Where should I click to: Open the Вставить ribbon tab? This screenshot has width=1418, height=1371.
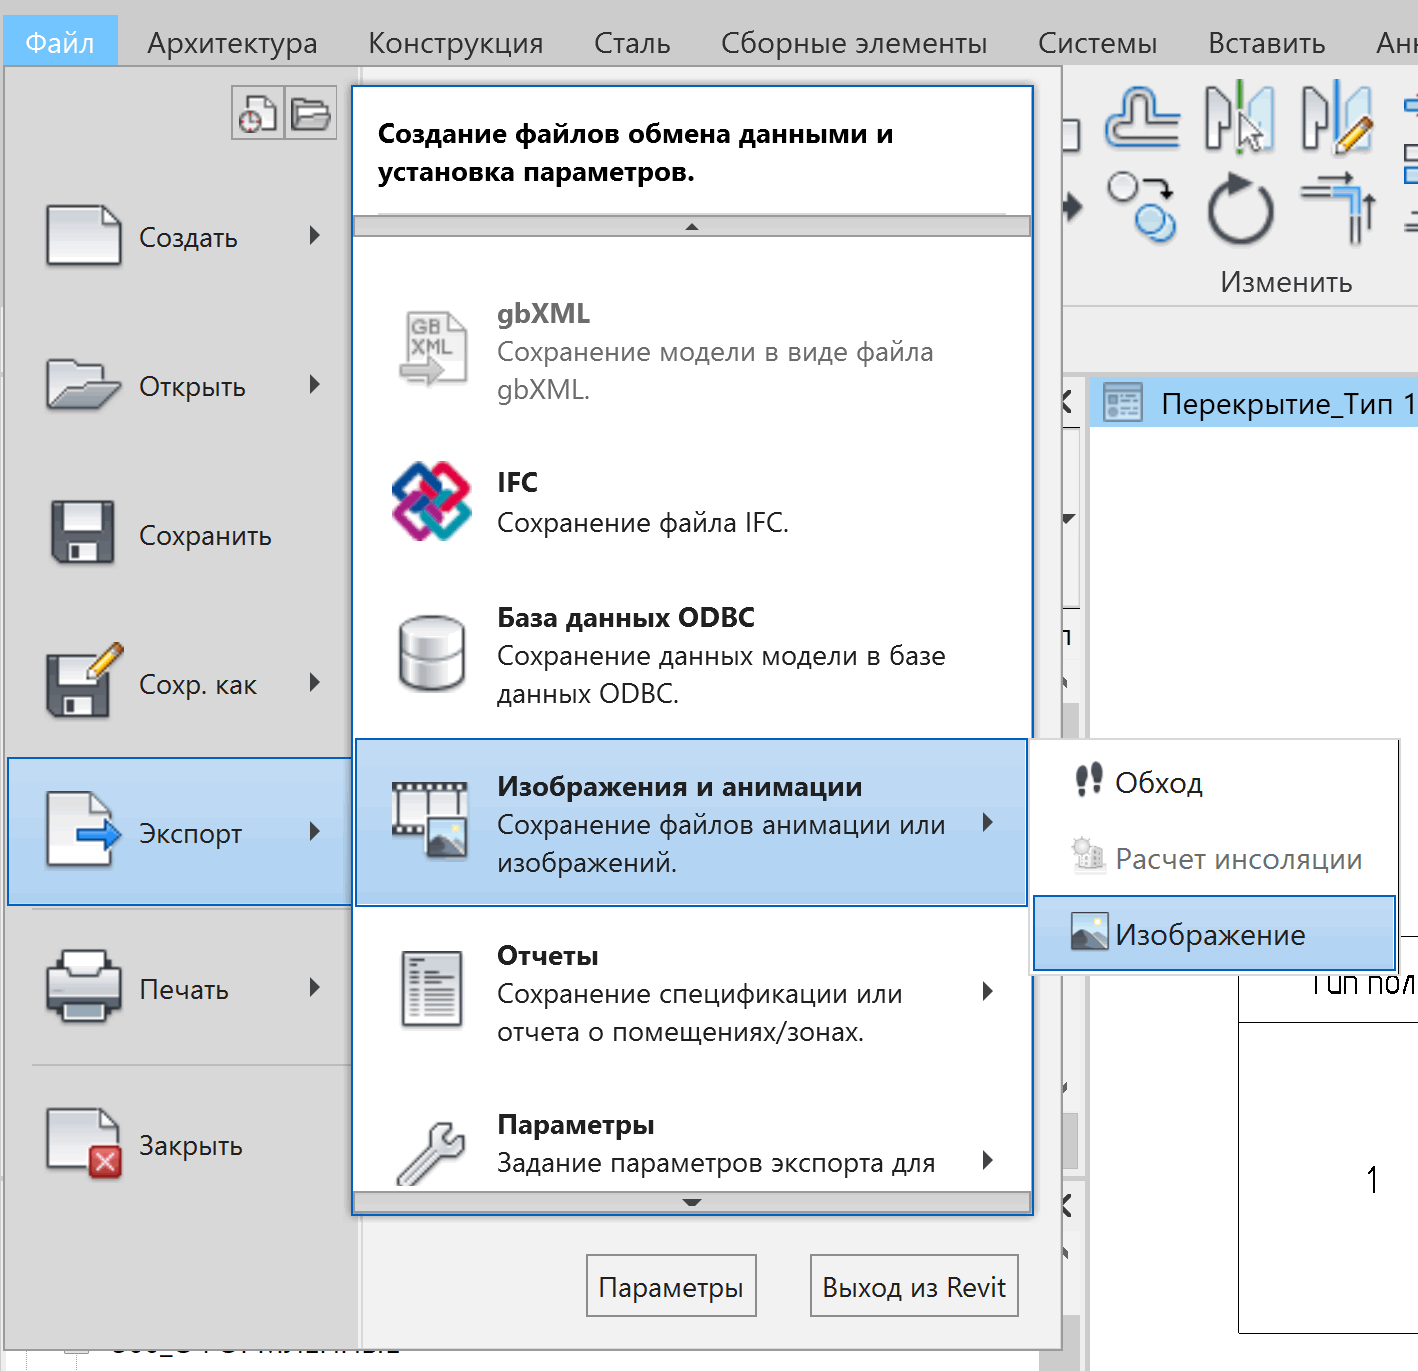tap(1266, 43)
